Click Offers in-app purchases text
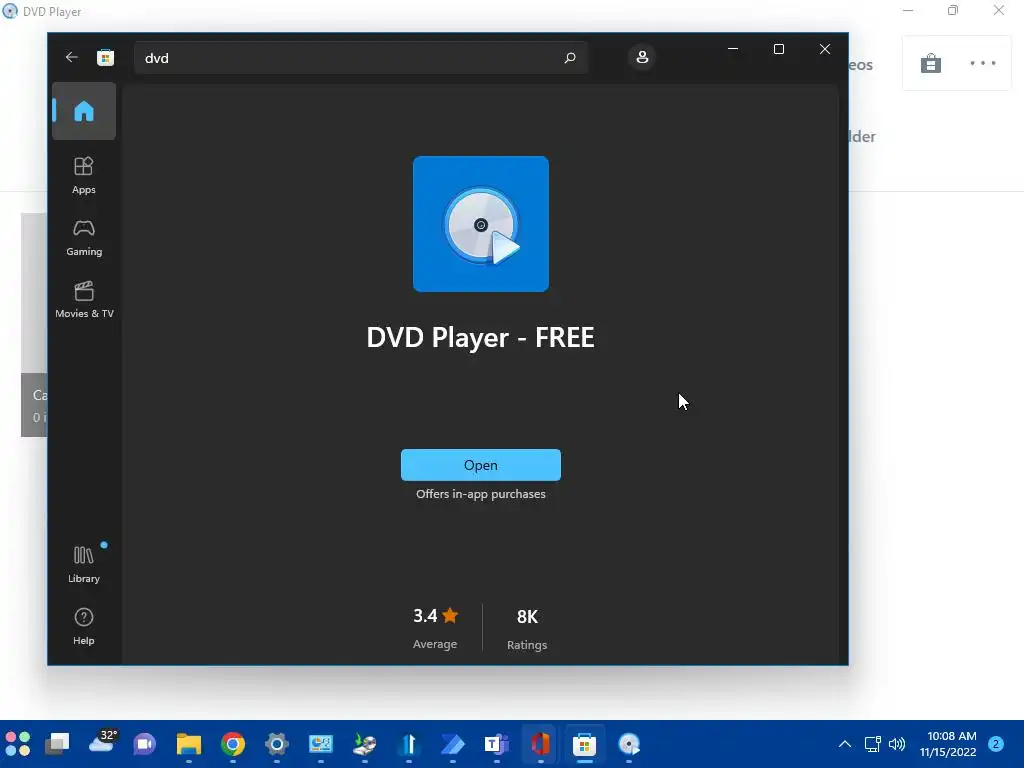The height and width of the screenshot is (768, 1024). (481, 494)
